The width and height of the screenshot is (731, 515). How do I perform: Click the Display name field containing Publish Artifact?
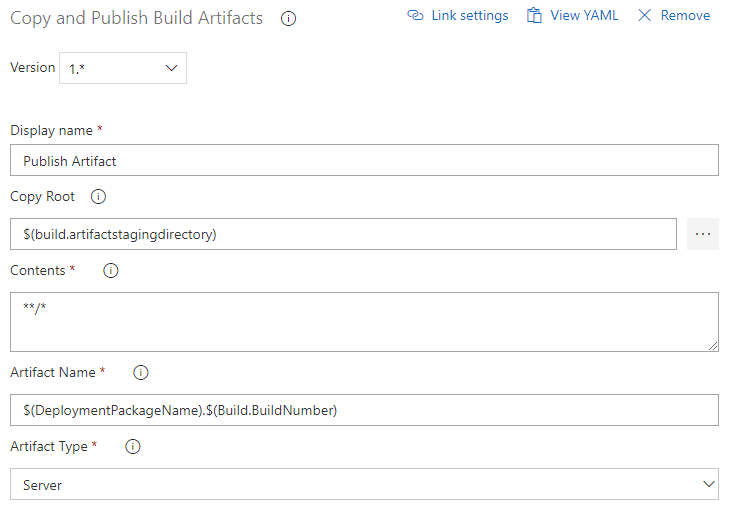coord(364,160)
